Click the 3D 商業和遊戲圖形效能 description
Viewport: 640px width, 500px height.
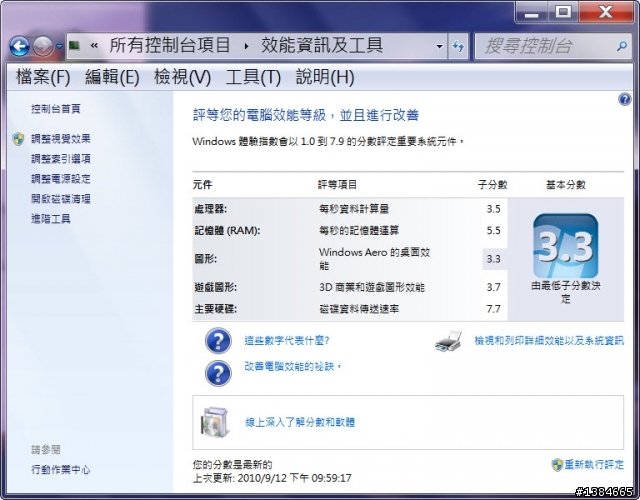pos(372,287)
